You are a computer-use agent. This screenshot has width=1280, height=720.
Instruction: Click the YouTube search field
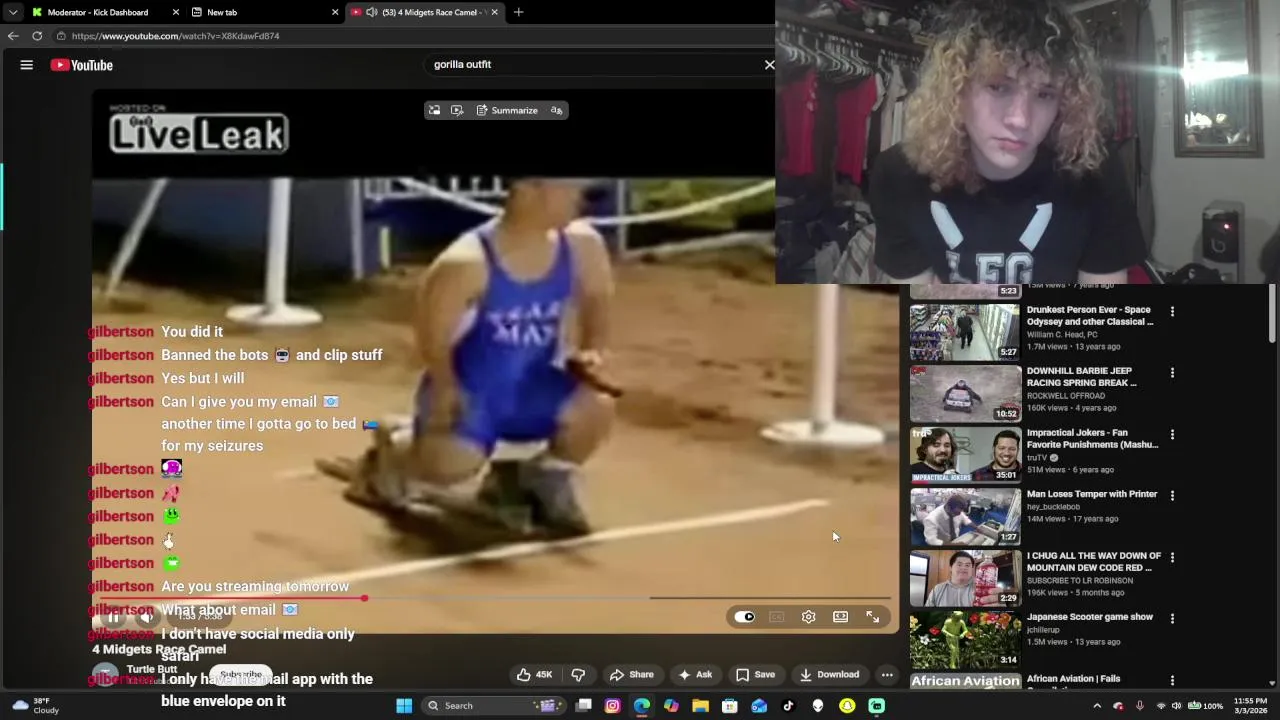click(590, 64)
